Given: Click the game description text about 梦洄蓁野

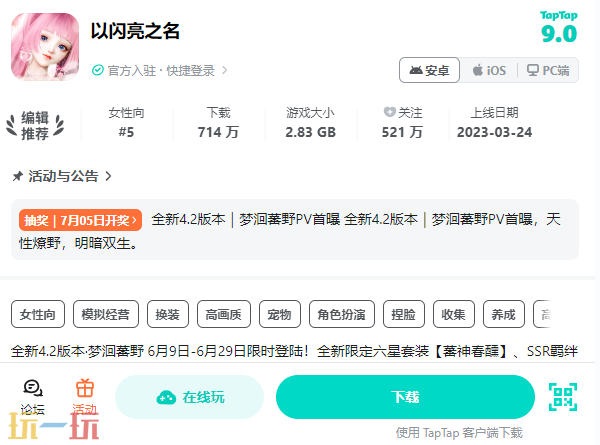Looking at the screenshot, I should click(x=294, y=351).
